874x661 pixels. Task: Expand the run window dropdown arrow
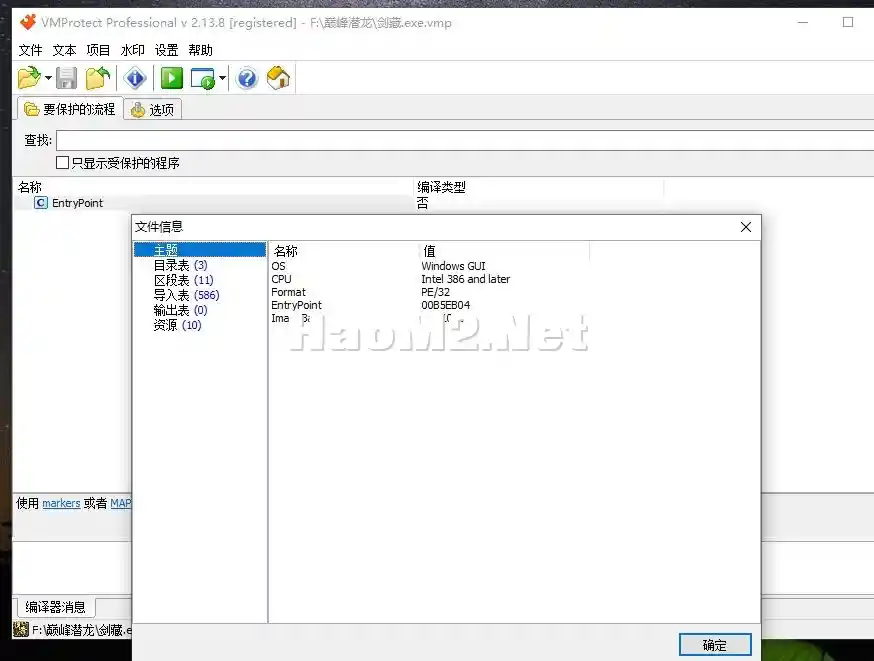point(222,78)
